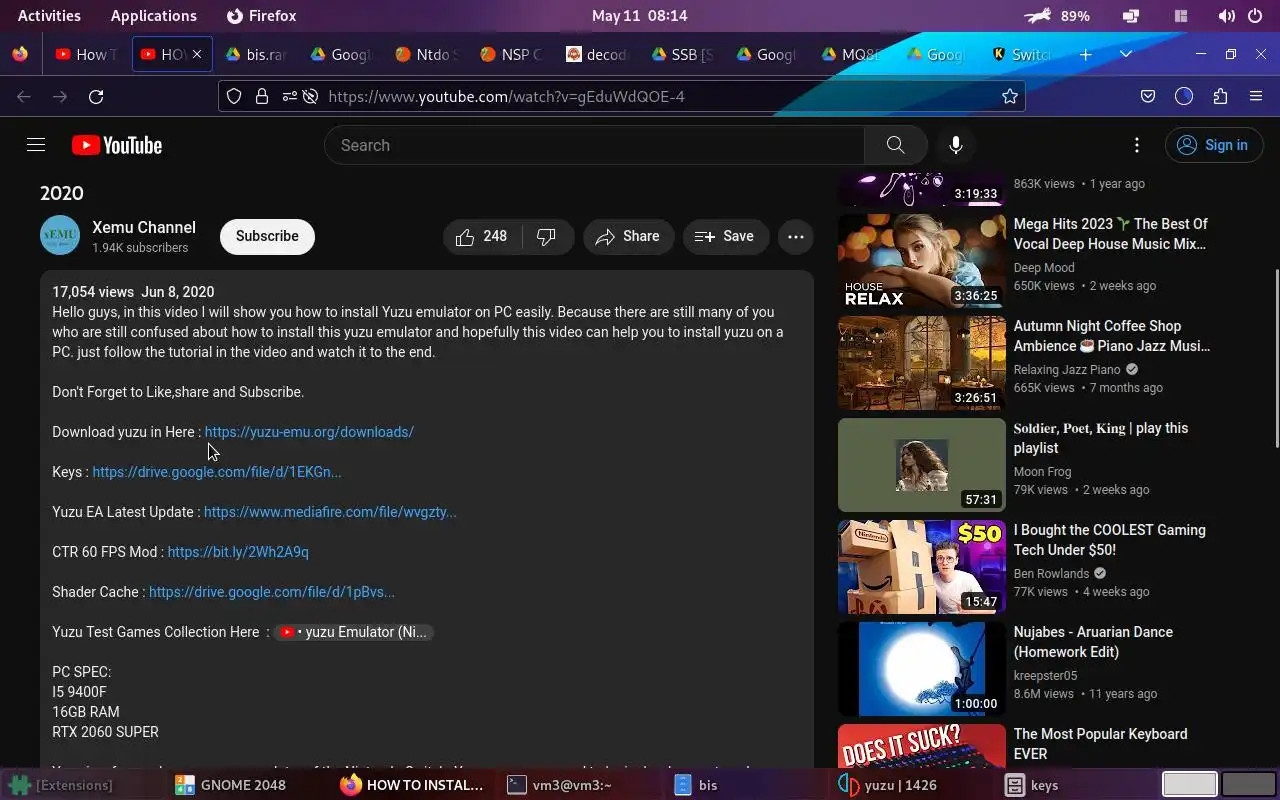This screenshot has height=800, width=1280.
Task: Activate voice search microphone
Action: pos(956,145)
